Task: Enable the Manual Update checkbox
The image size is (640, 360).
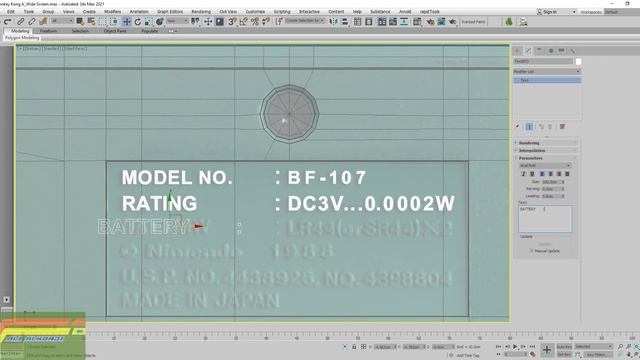Action: (x=531, y=251)
